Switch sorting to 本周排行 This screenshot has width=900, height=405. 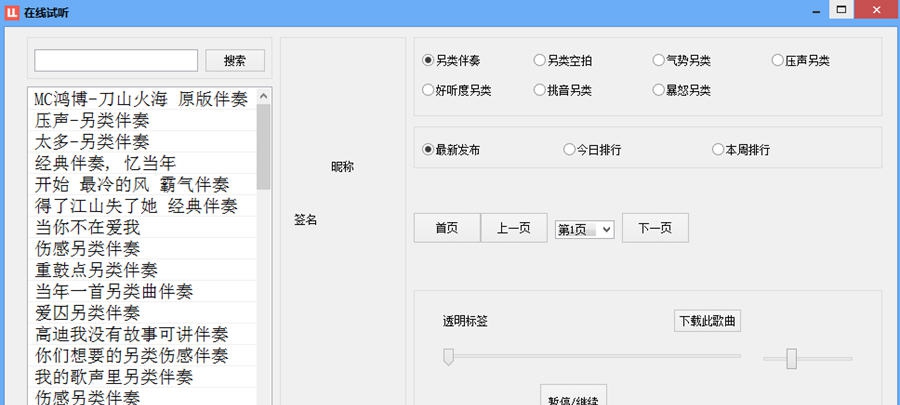741,150
